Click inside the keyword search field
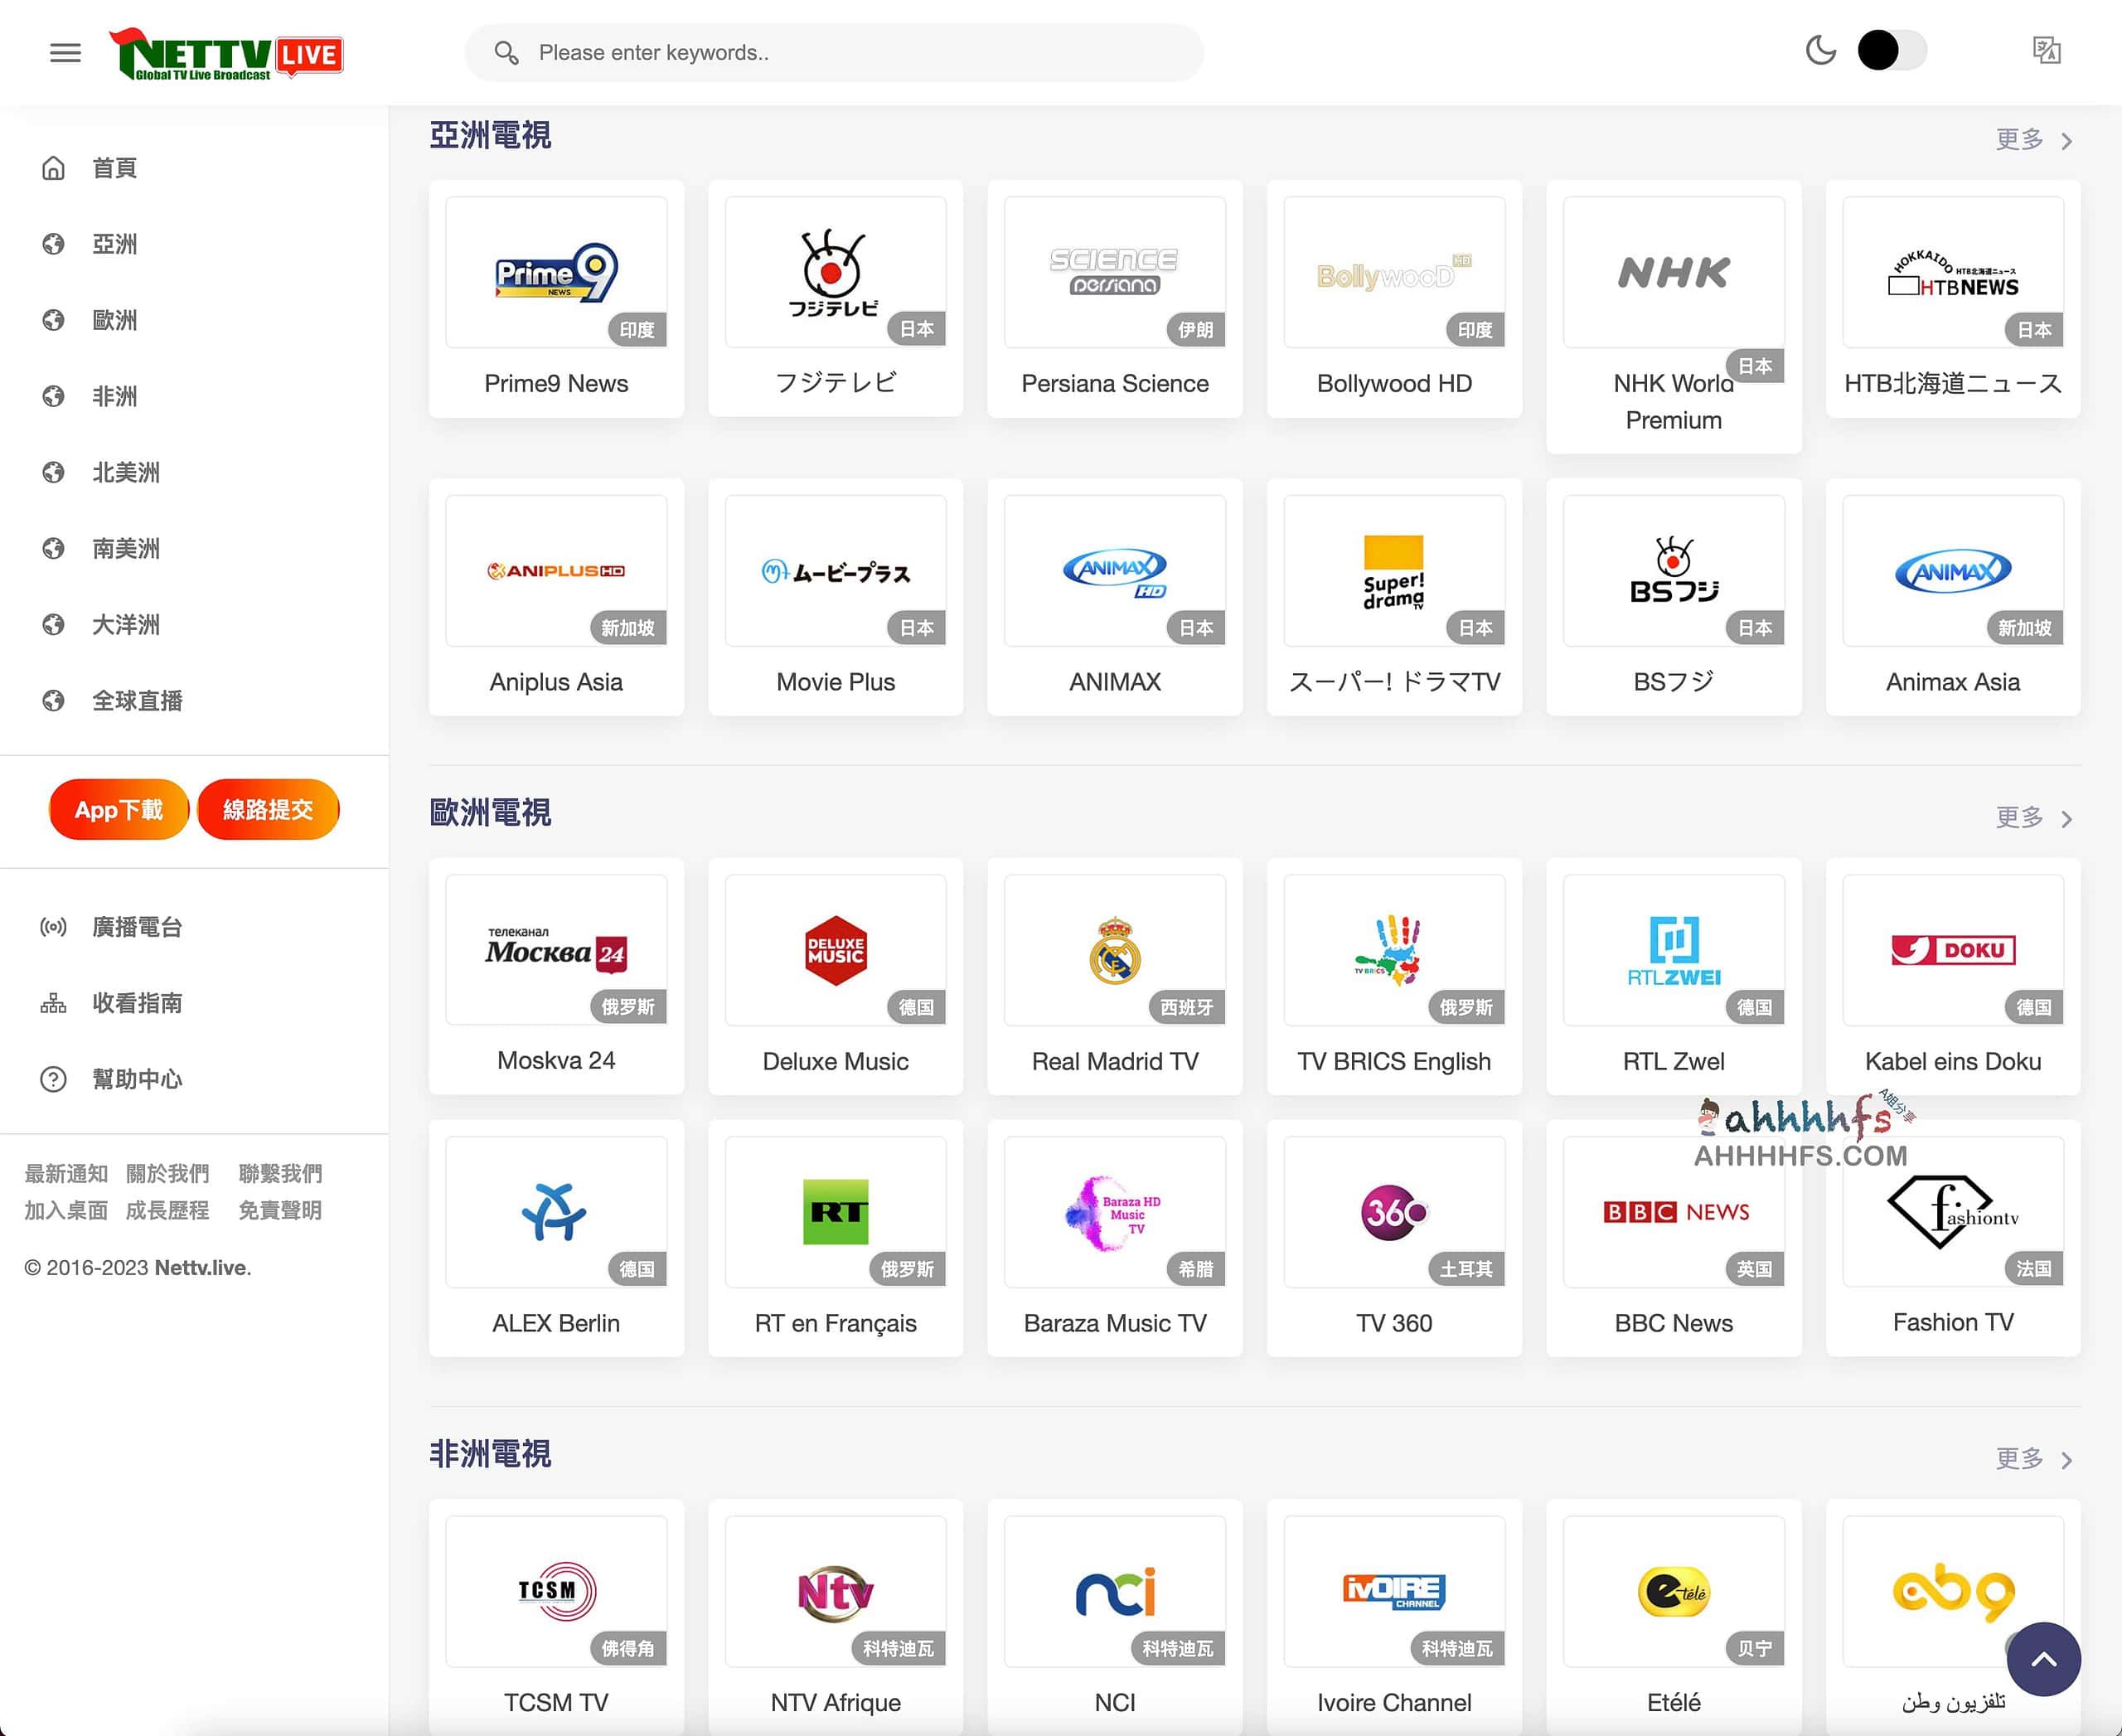Screen dimensions: 2122x1736 click(x=835, y=52)
